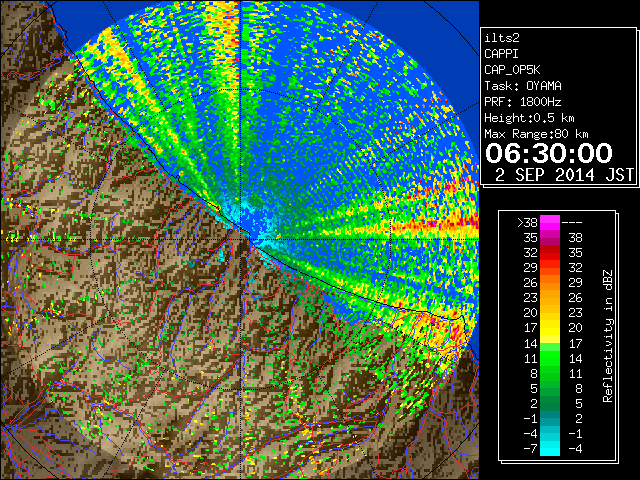Screen dimensions: 640x480
Task: Pick the cyan -7 to -4 dBZ legend band
Action: coord(550,448)
